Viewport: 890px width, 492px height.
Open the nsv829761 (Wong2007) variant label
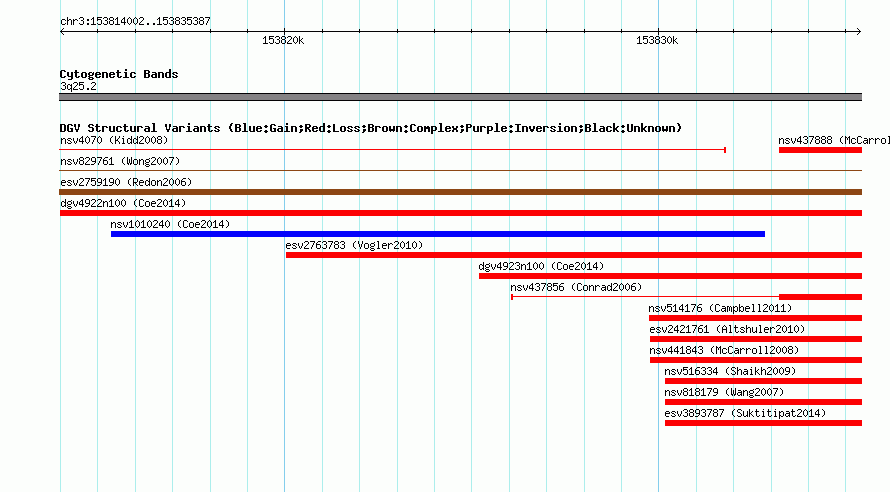[x=120, y=161]
